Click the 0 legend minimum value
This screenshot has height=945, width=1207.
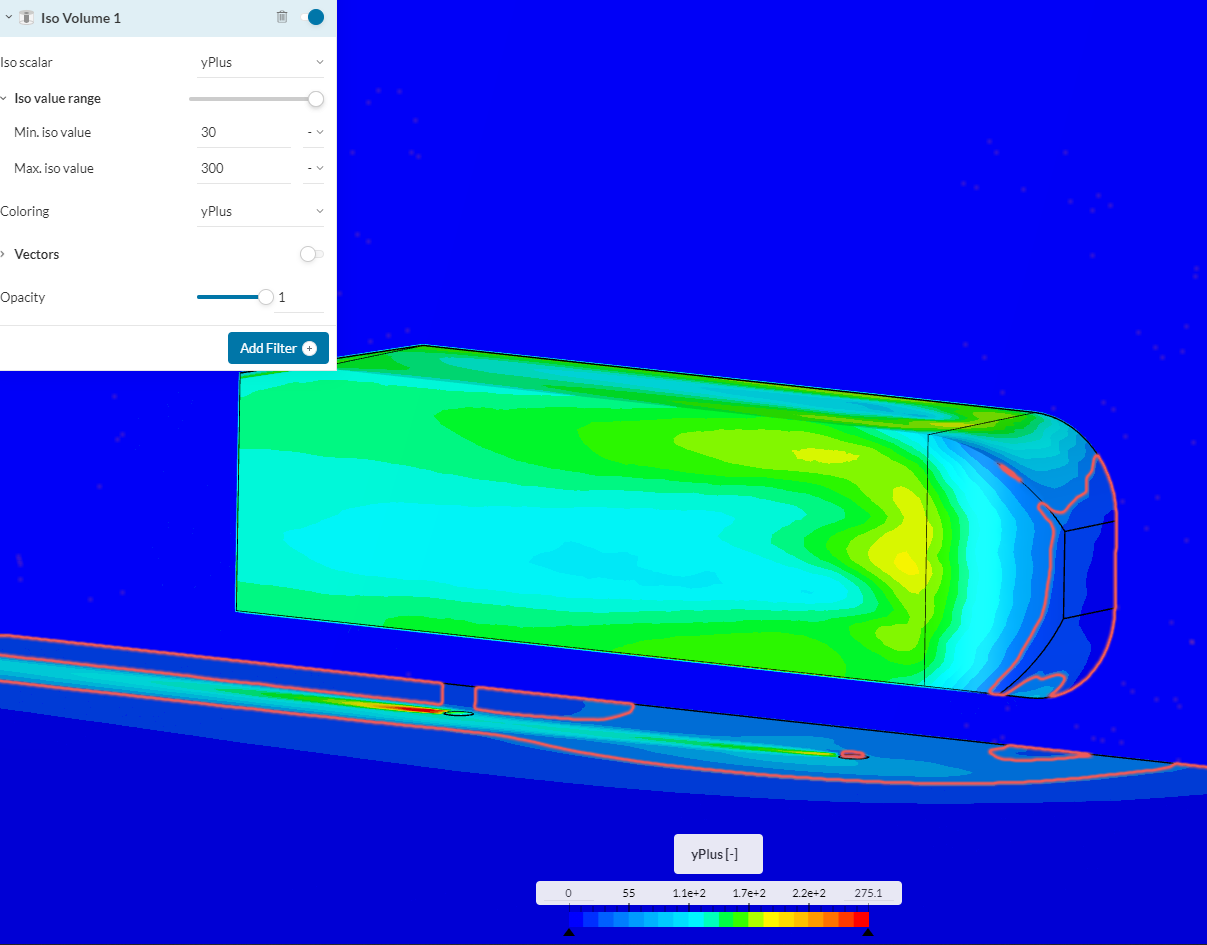(x=568, y=893)
